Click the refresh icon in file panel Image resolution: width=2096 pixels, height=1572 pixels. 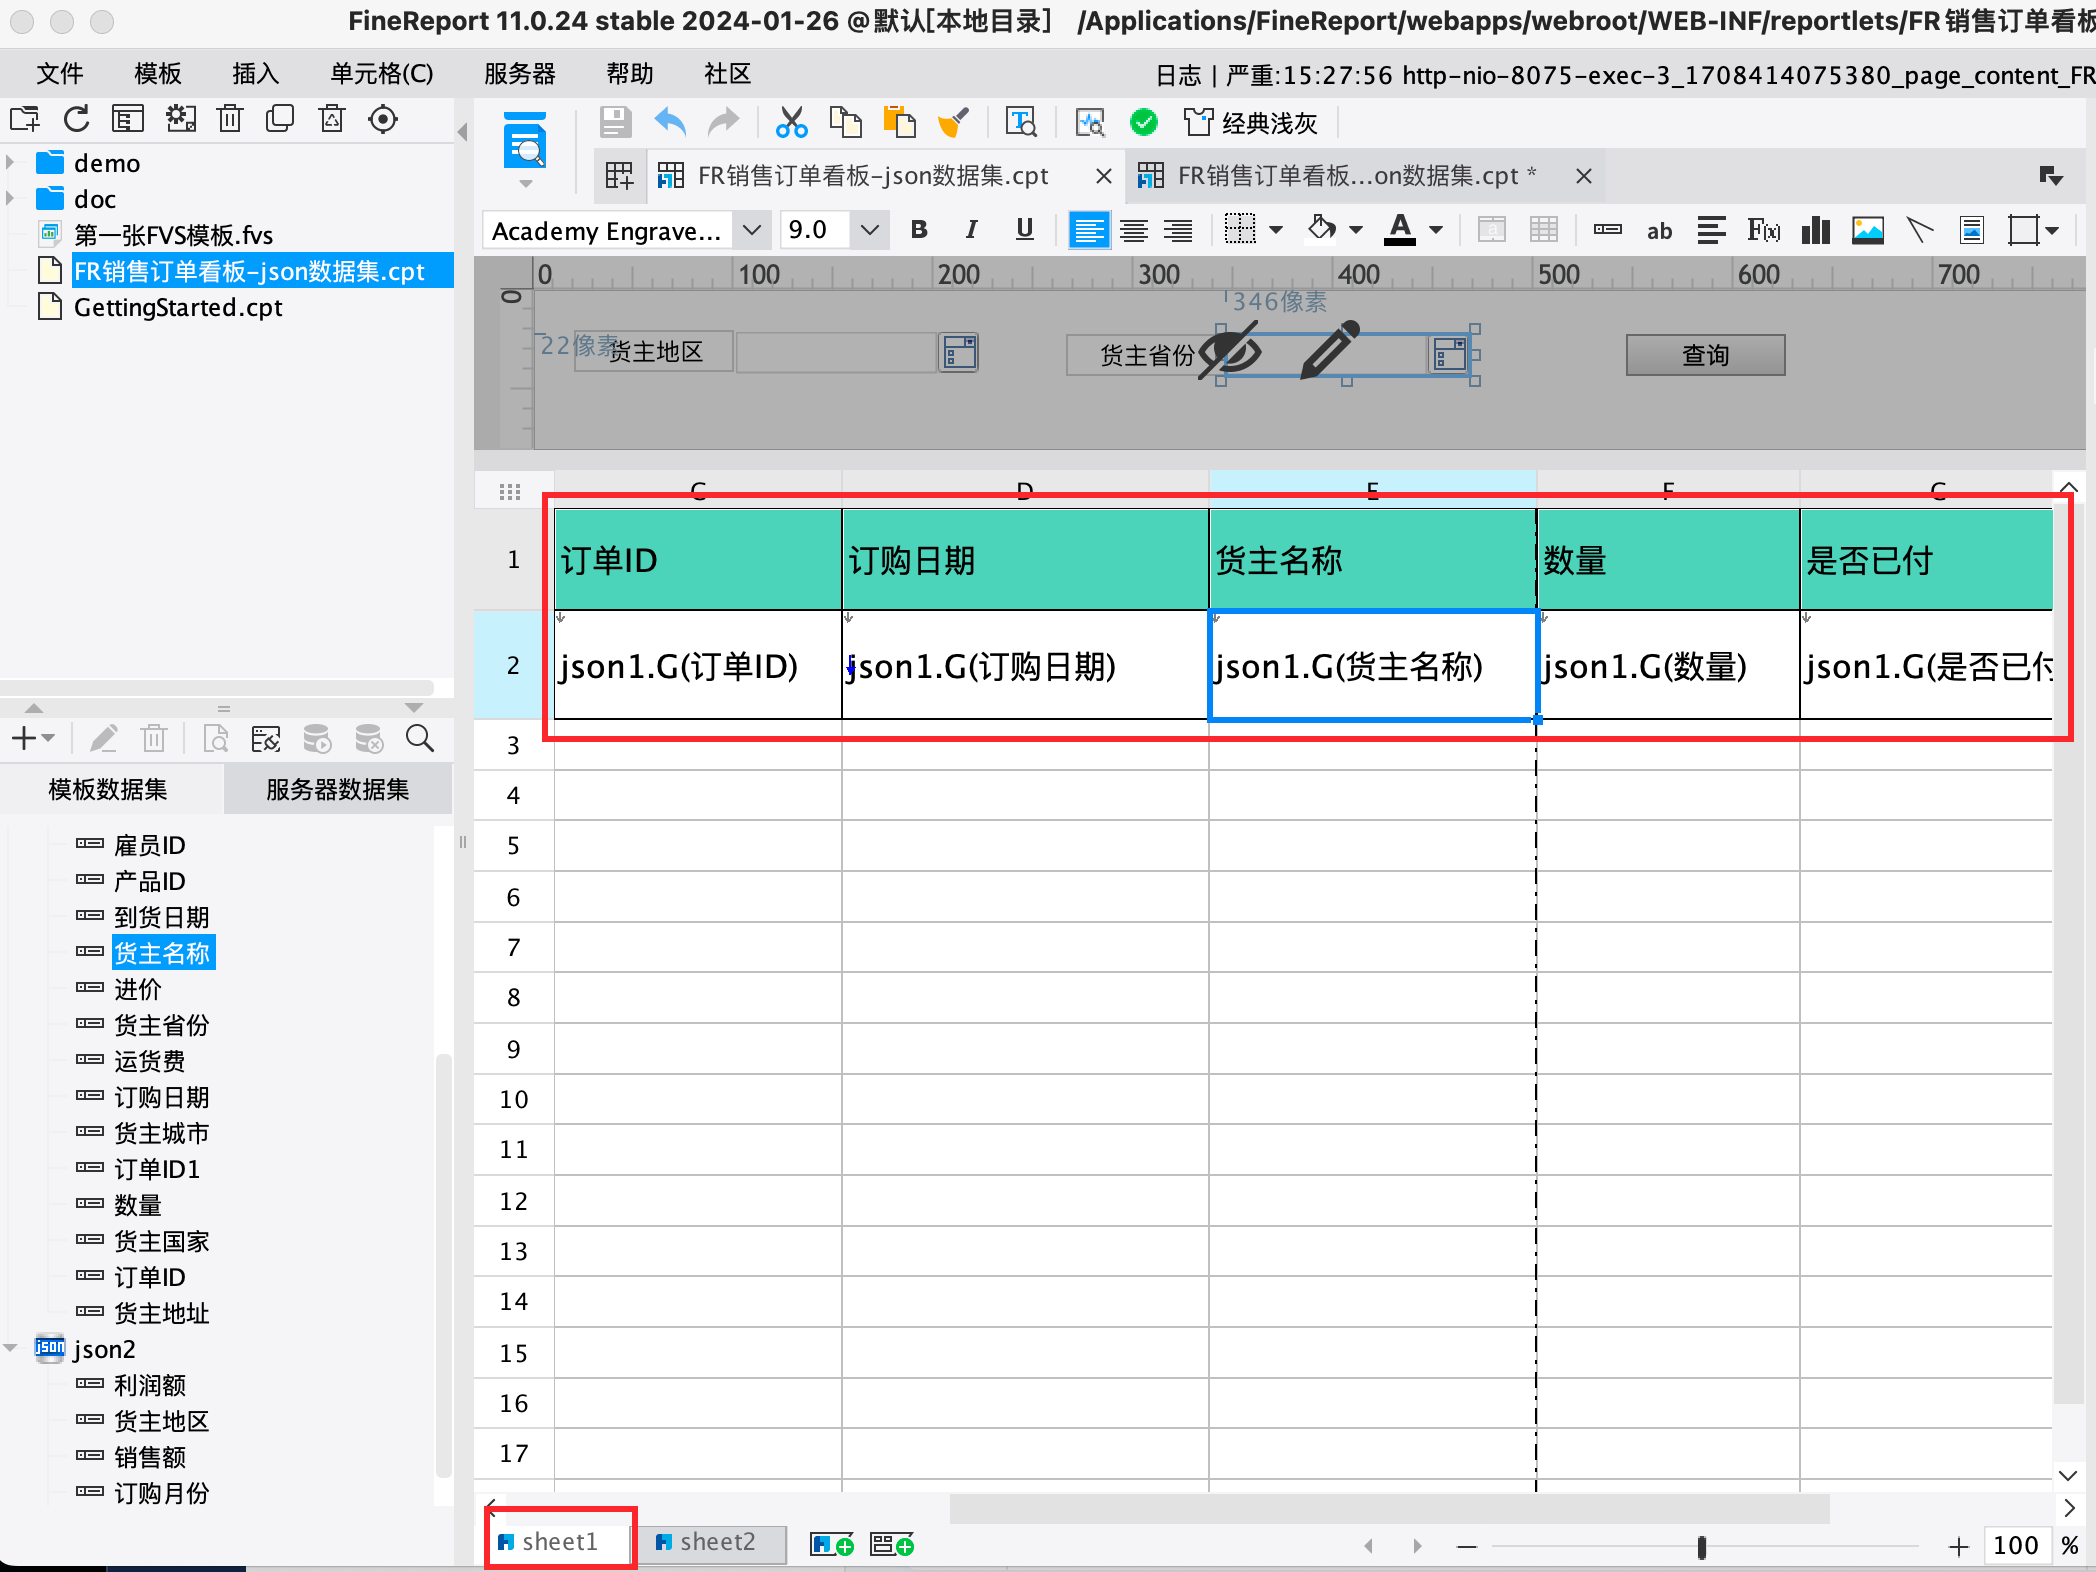(76, 119)
